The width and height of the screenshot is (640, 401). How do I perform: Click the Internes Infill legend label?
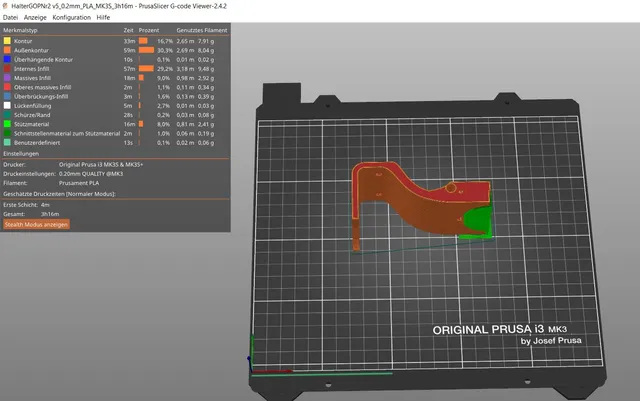click(x=31, y=69)
